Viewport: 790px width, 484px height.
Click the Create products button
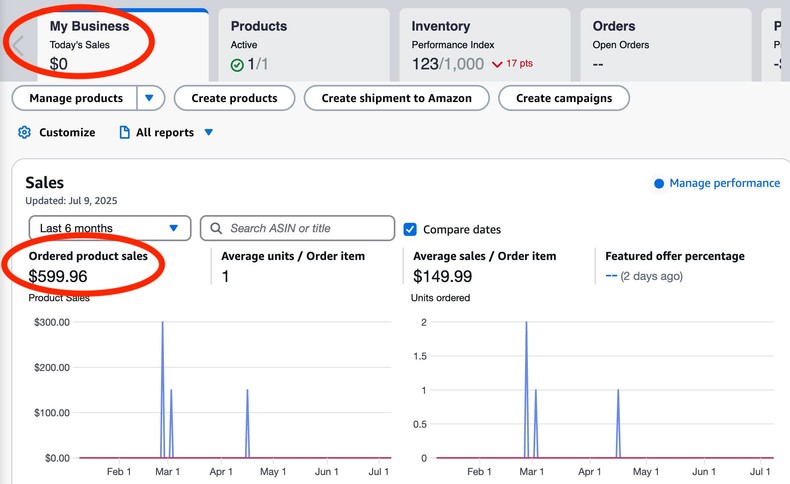click(233, 98)
